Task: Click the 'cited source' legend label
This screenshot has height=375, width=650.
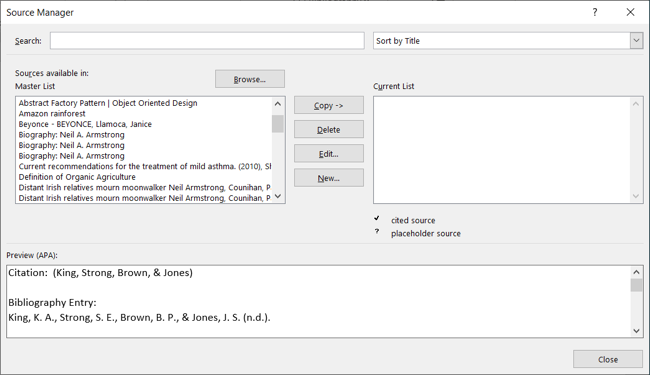Action: [x=413, y=220]
